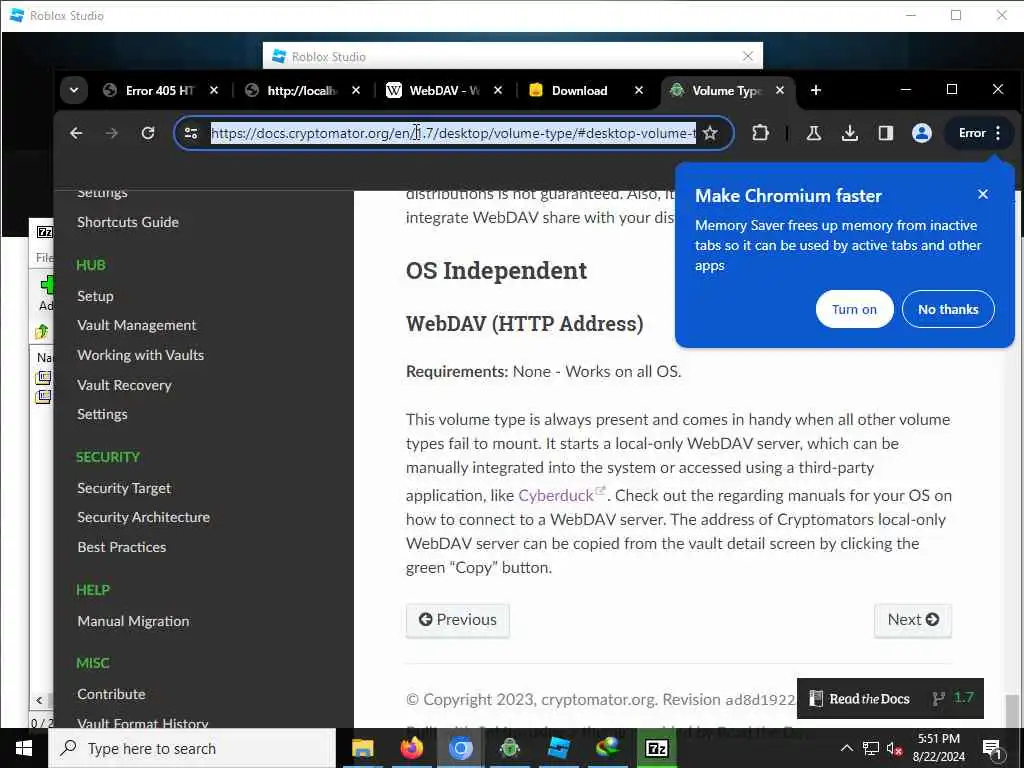Decline Memory Saver with No thanks
The height and width of the screenshot is (768, 1024).
pos(948,310)
